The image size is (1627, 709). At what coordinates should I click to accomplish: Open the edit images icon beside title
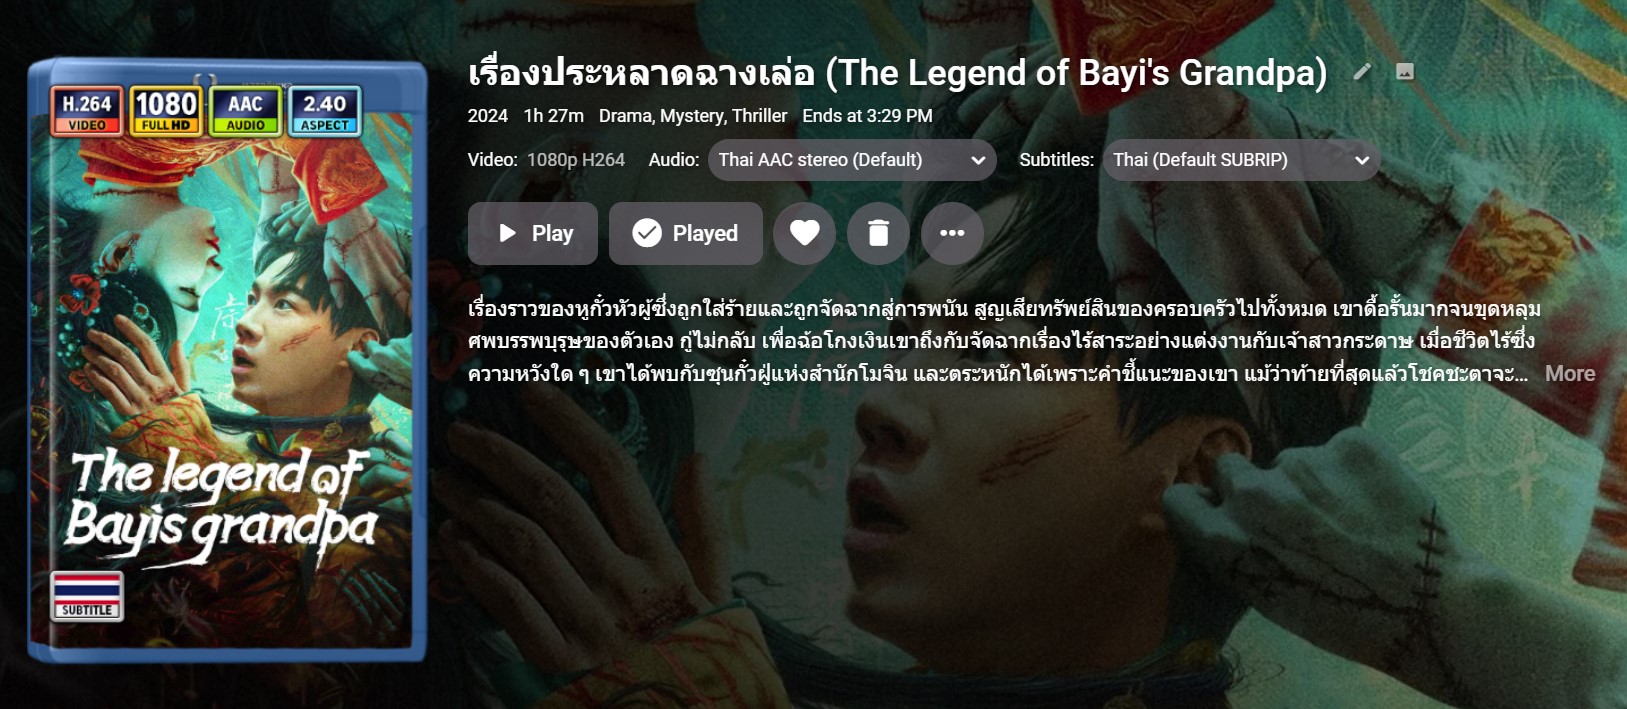point(1405,72)
